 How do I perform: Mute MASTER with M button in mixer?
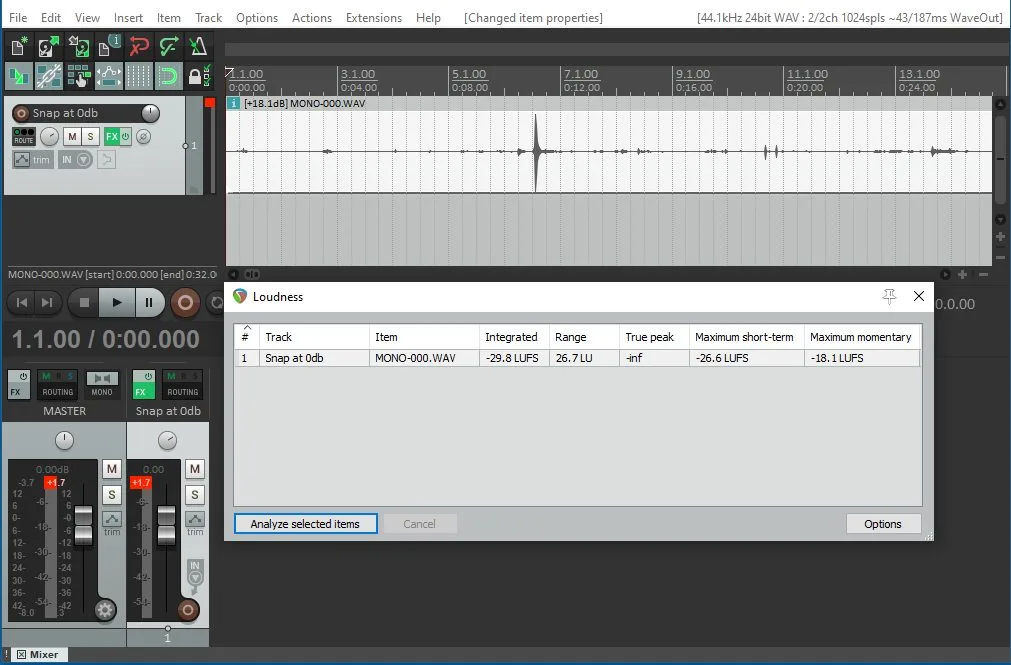tap(112, 469)
